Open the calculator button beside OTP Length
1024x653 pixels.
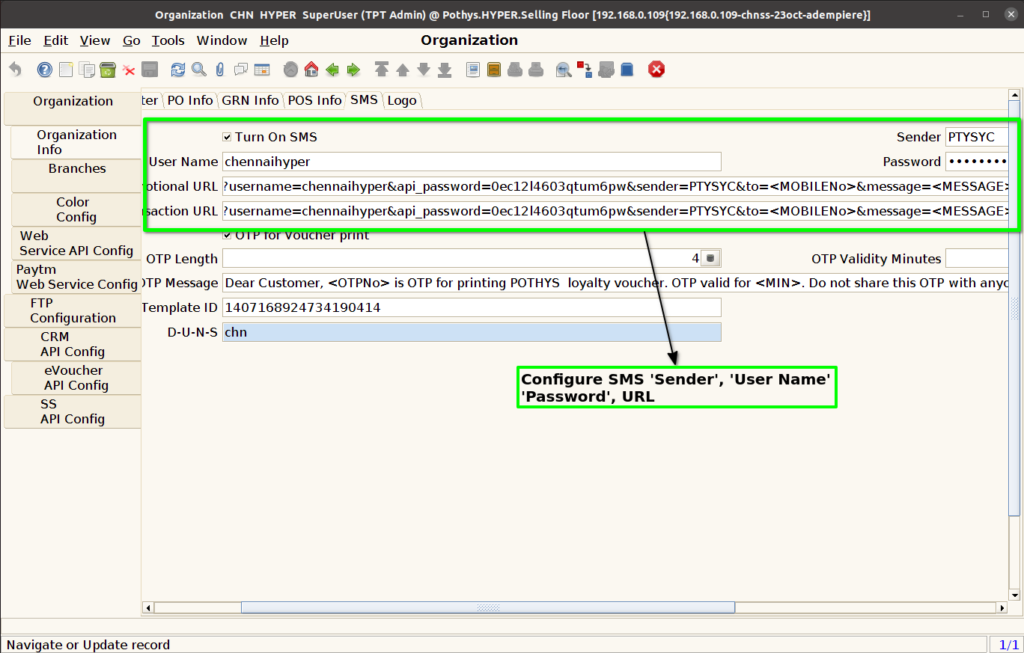[711, 259]
